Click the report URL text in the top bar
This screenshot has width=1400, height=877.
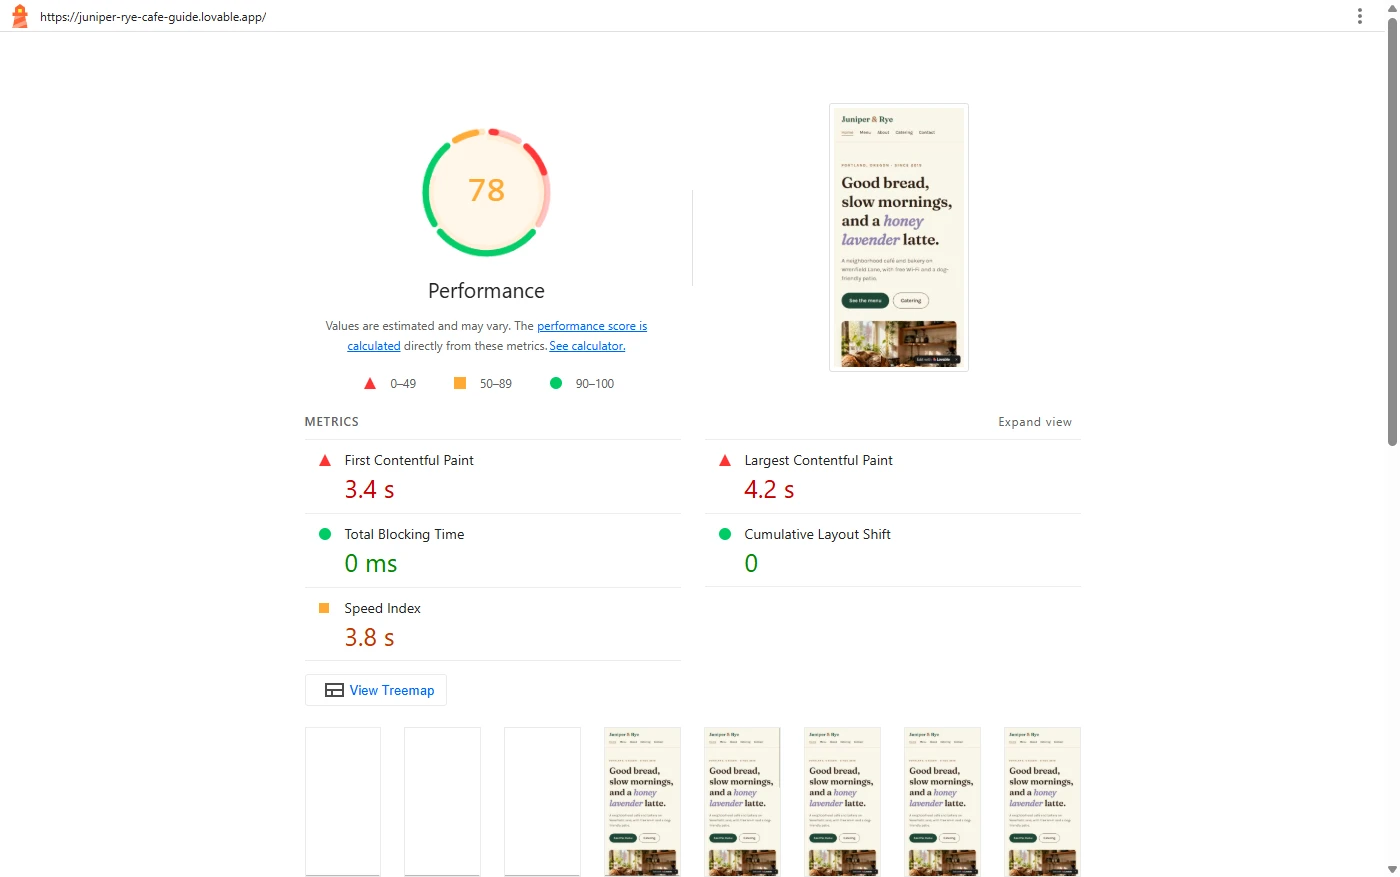coord(153,17)
